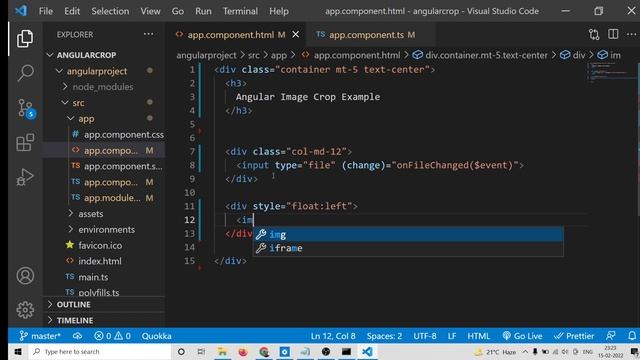Select iframe autocomplete suggestion
The height and width of the screenshot is (360, 640).
pos(408,248)
